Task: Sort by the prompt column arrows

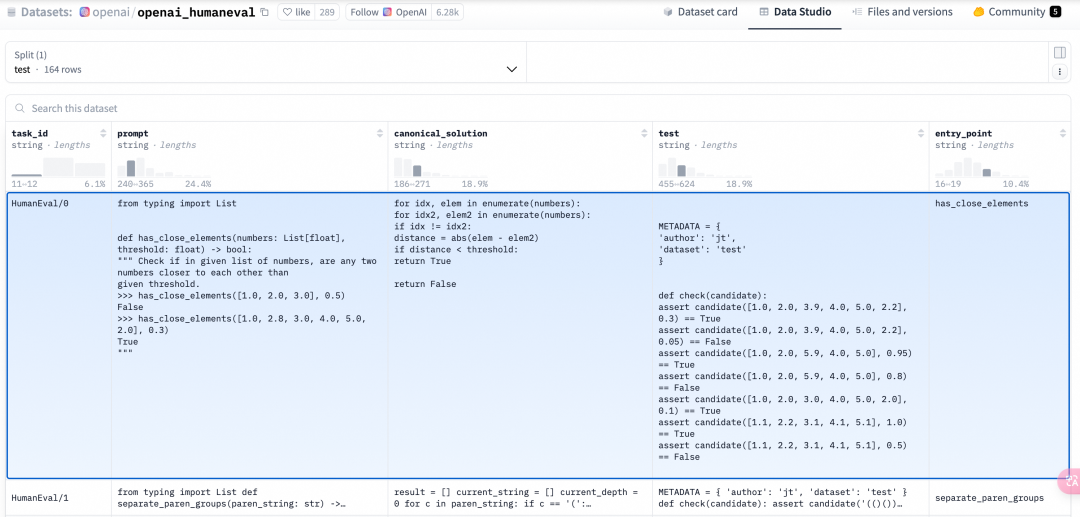Action: click(379, 133)
